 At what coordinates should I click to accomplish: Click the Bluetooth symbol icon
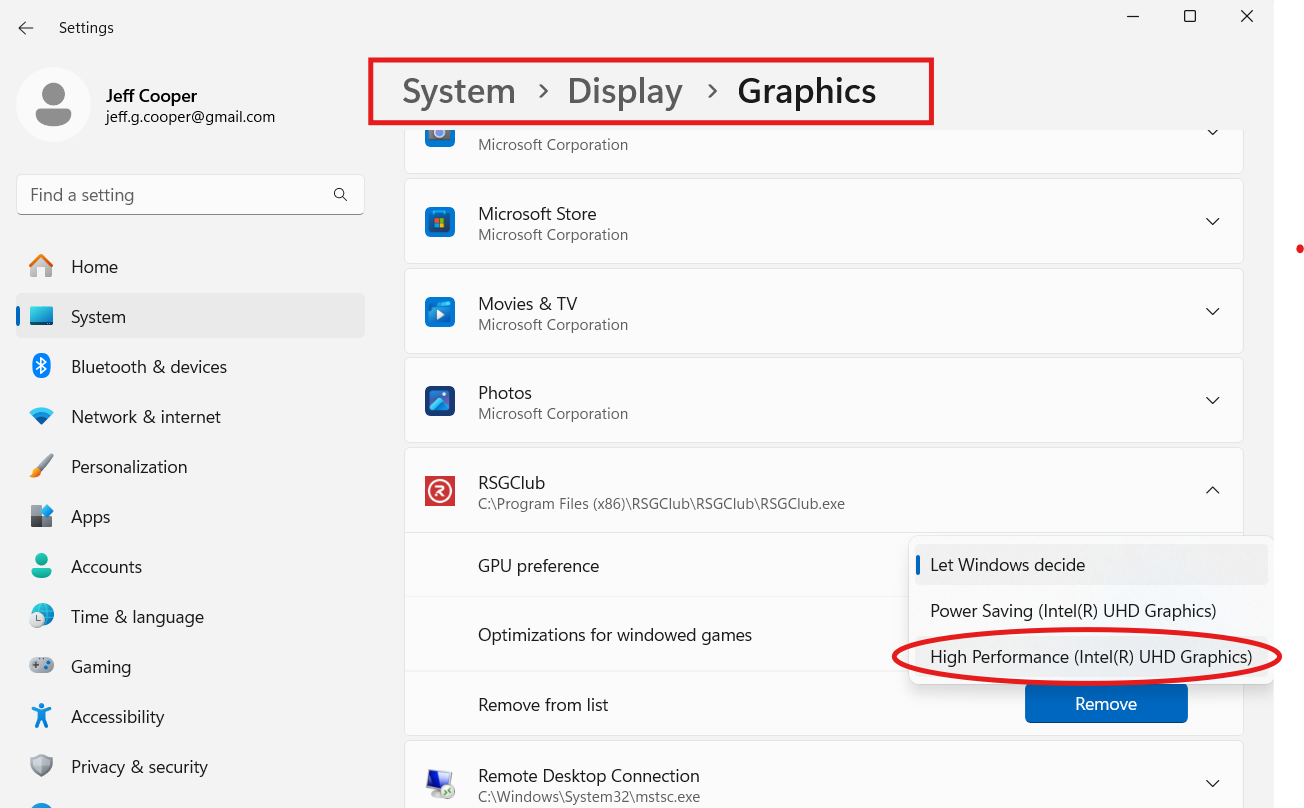click(x=41, y=366)
